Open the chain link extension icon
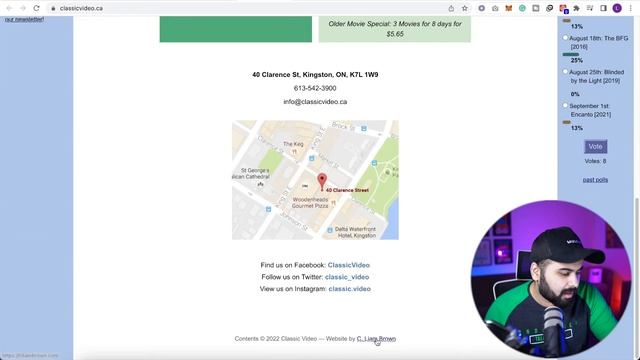This screenshot has width=640, height=360. tap(549, 8)
